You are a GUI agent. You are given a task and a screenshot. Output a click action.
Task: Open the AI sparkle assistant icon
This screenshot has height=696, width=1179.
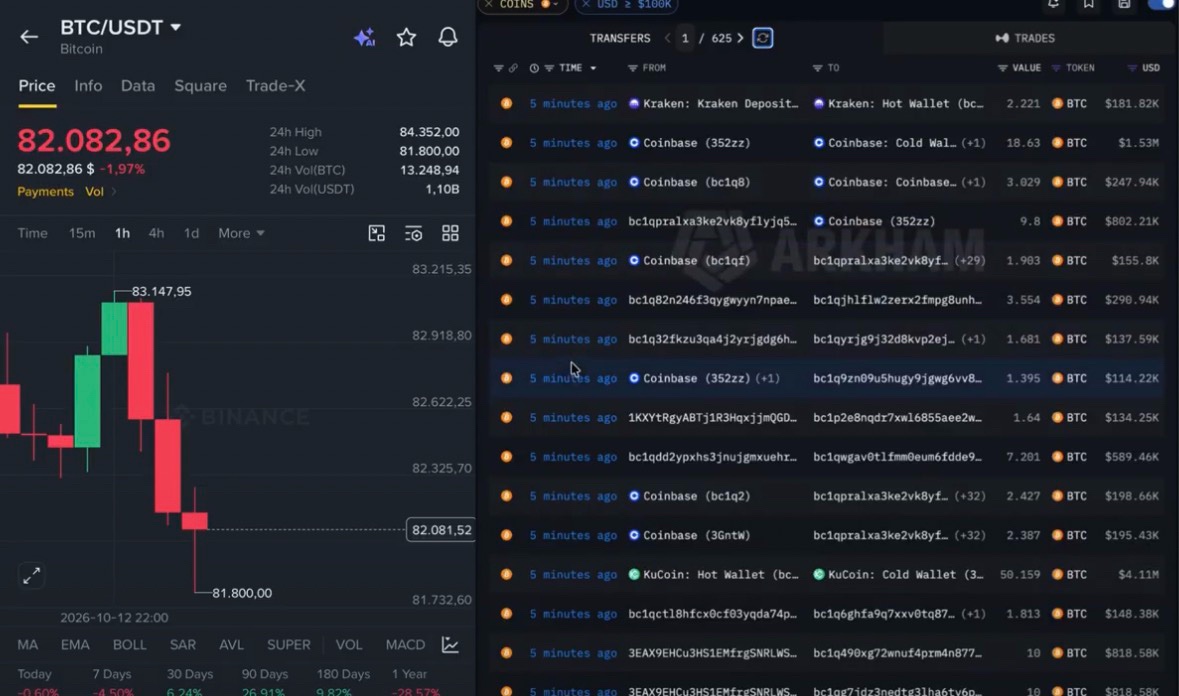[x=365, y=37]
